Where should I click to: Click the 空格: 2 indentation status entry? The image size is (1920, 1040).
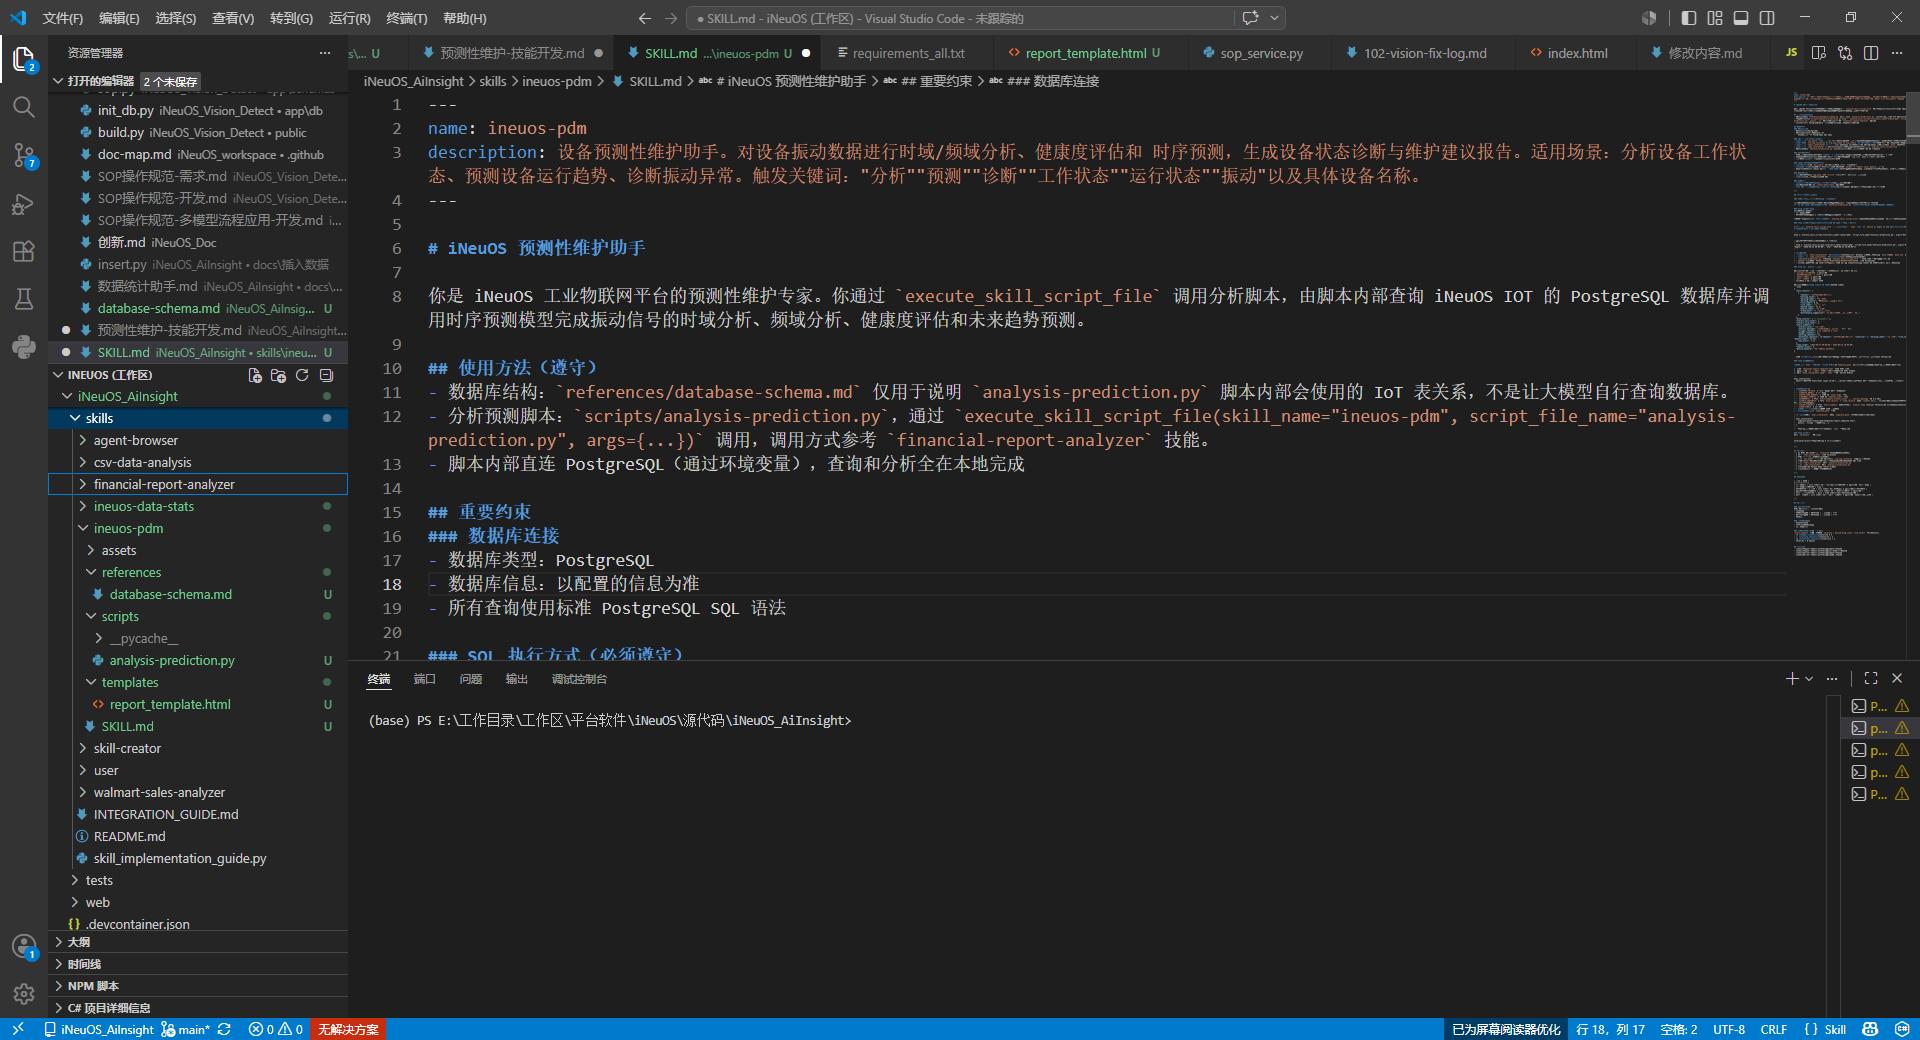coord(1678,1029)
